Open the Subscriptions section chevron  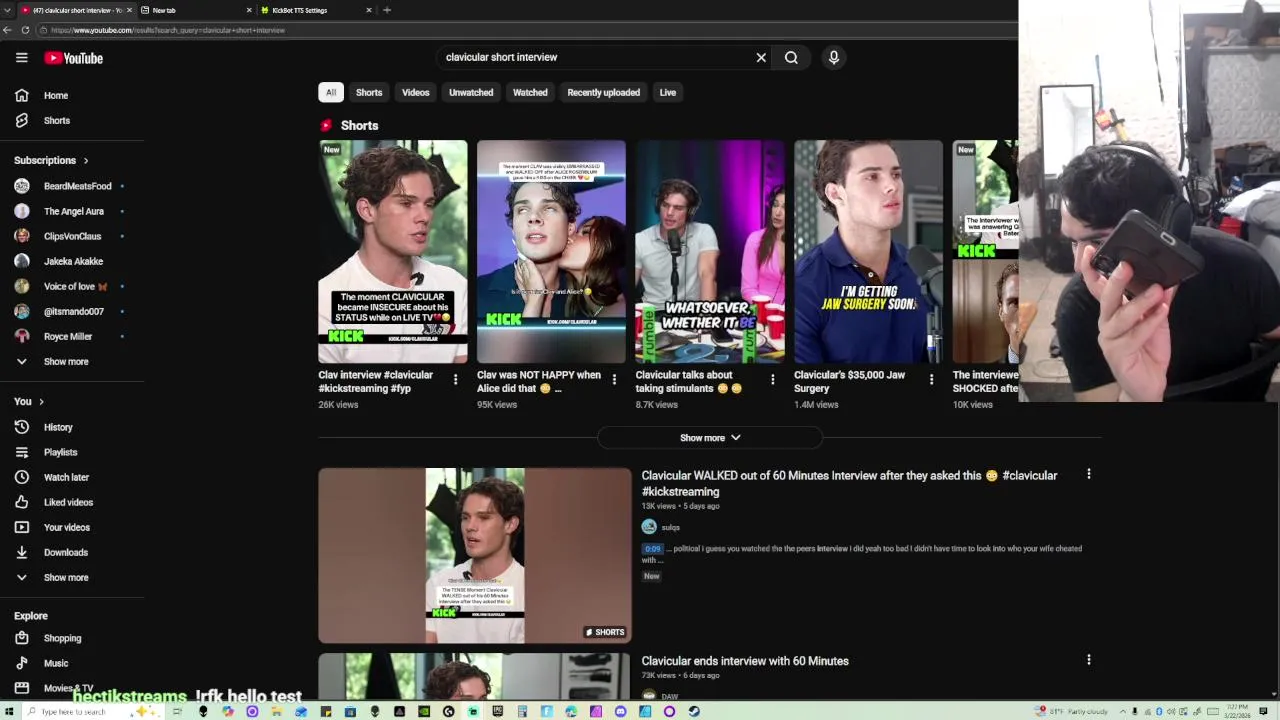click(86, 161)
